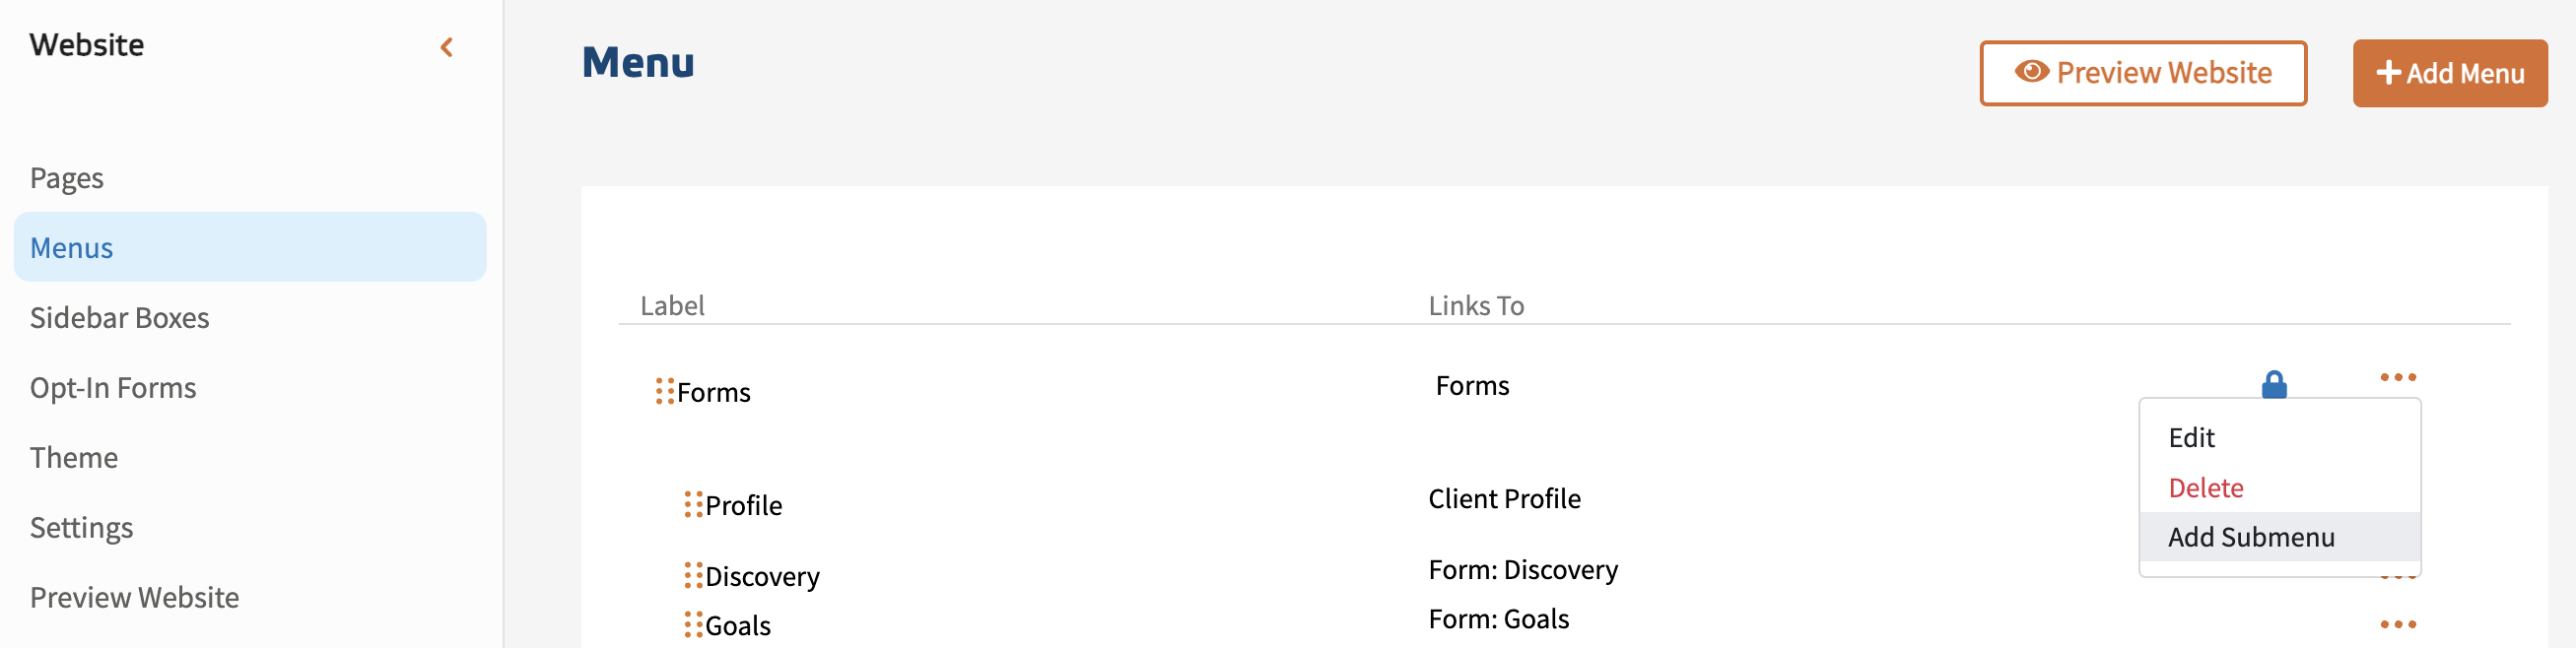2576x648 pixels.
Task: Open Opt-In Forms in the sidebar
Action: point(113,388)
